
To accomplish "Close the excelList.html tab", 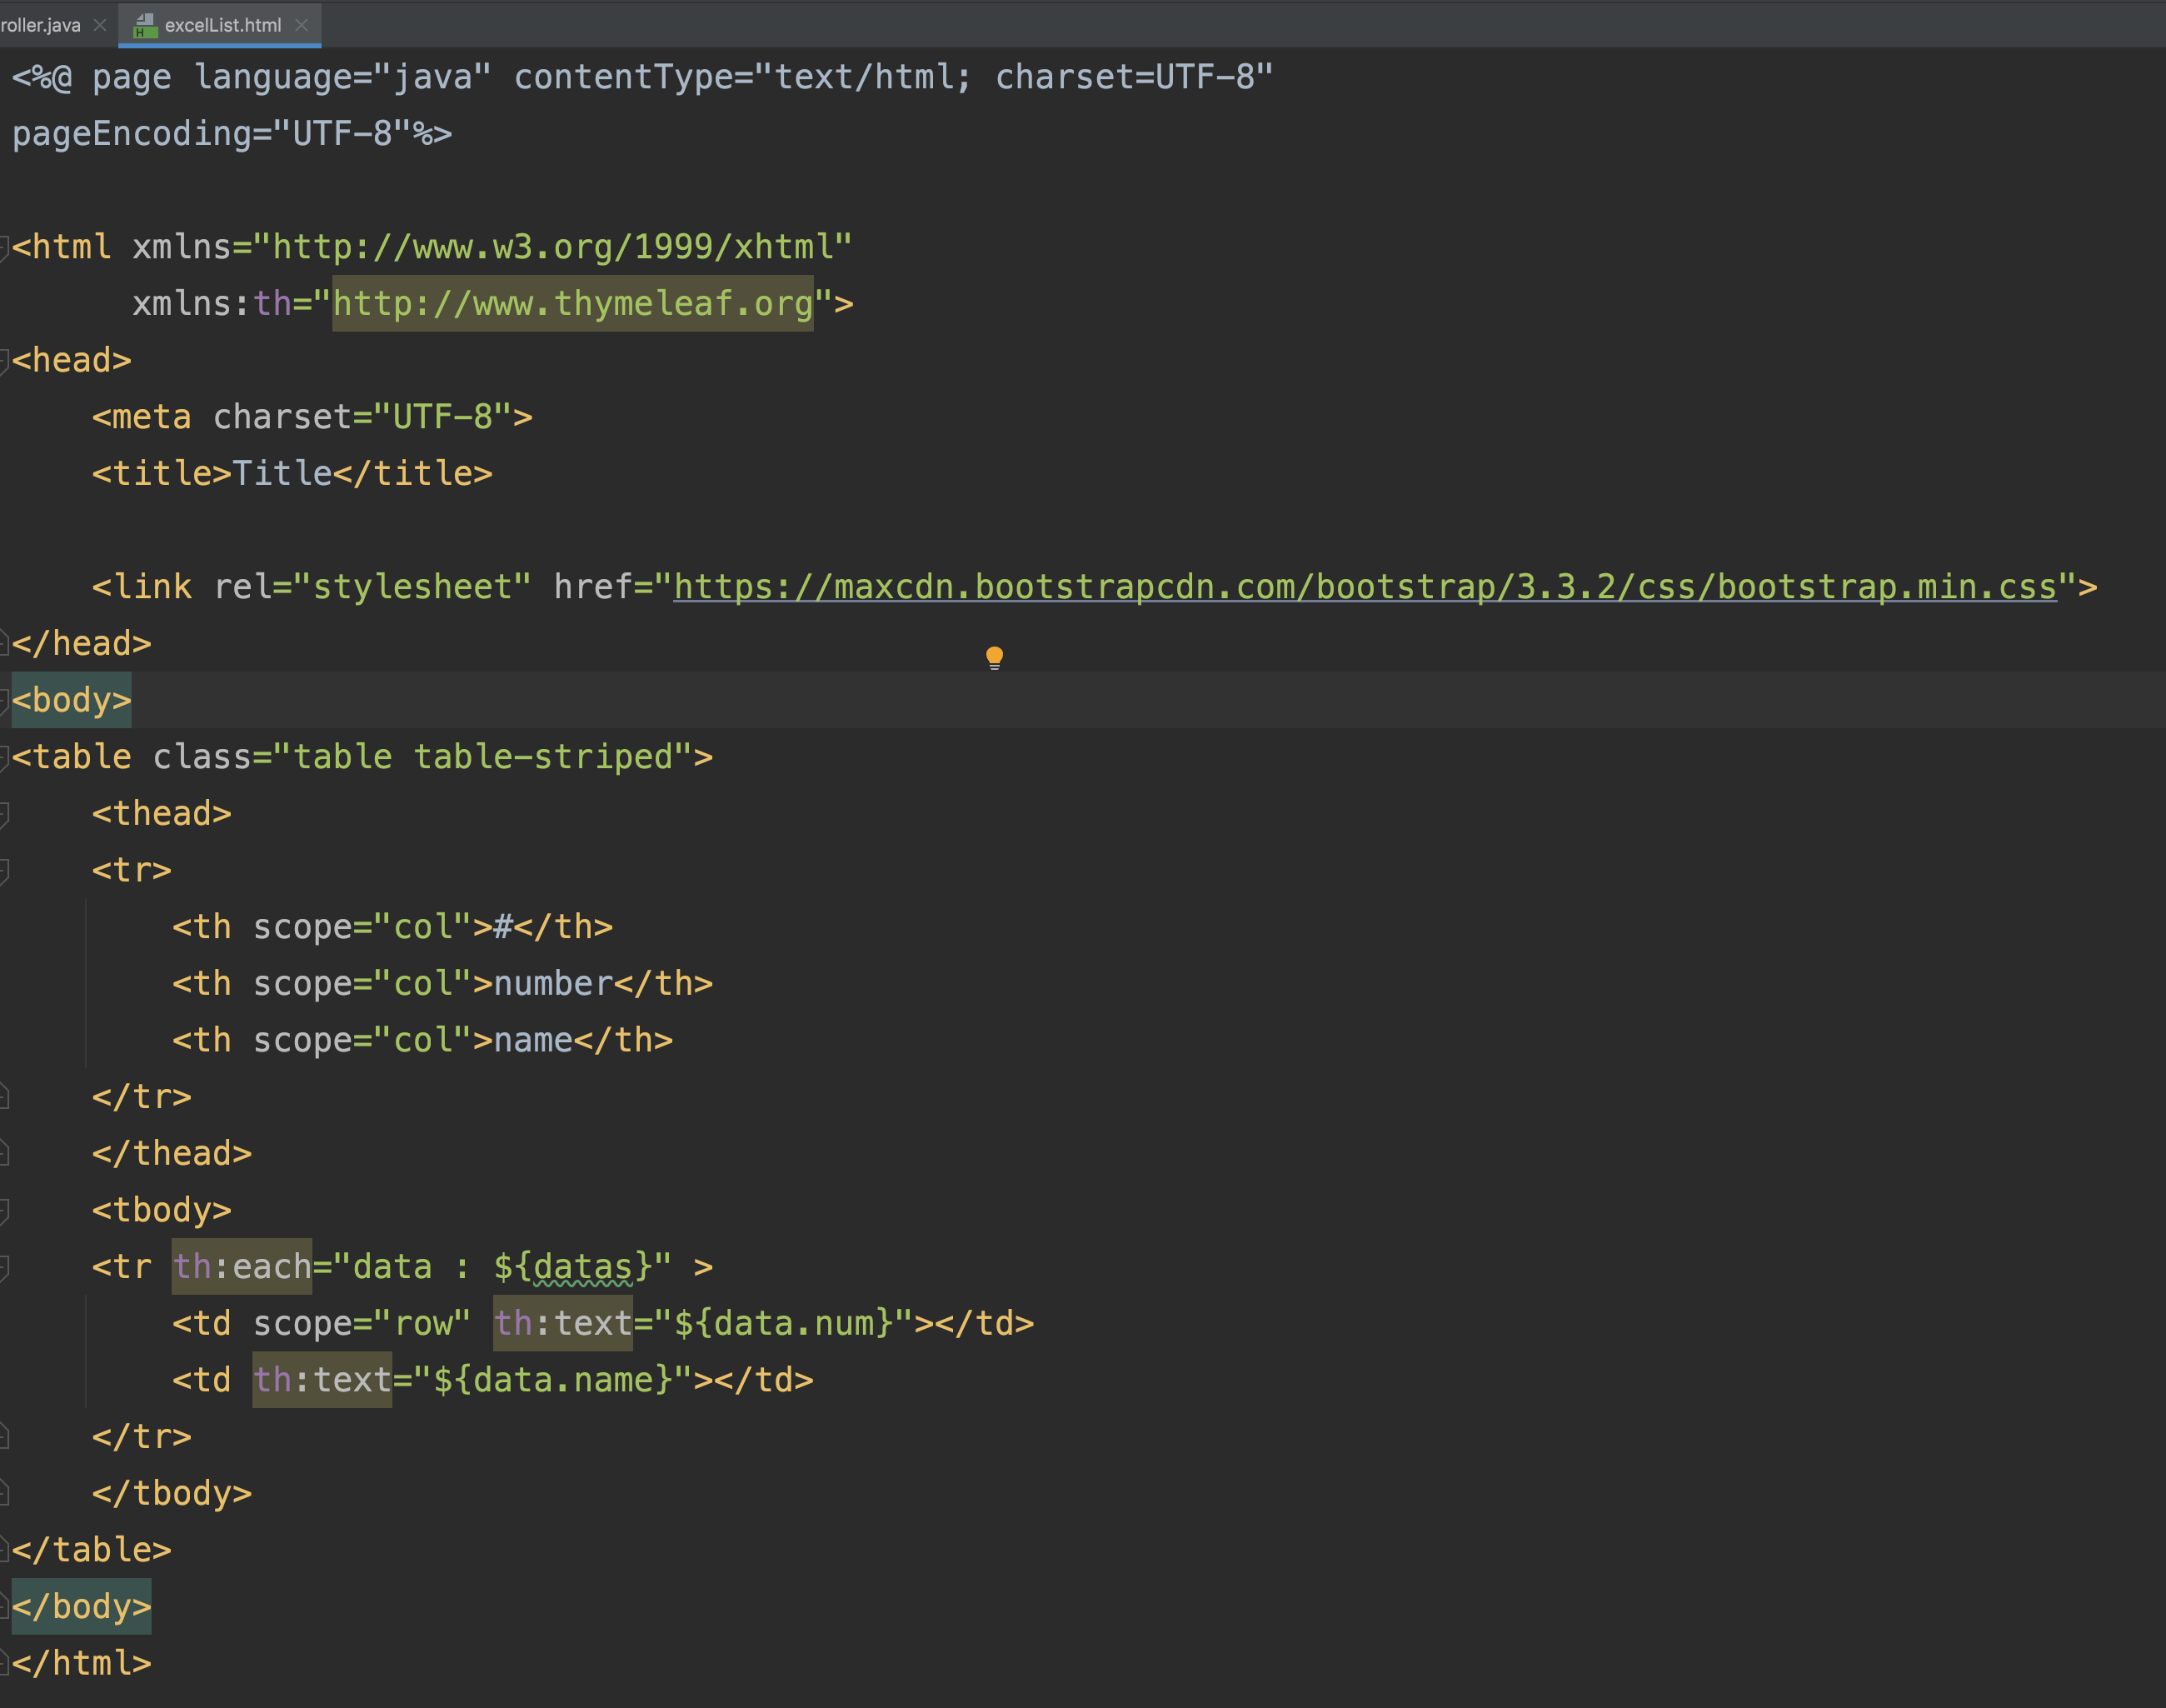I will click(x=302, y=25).
